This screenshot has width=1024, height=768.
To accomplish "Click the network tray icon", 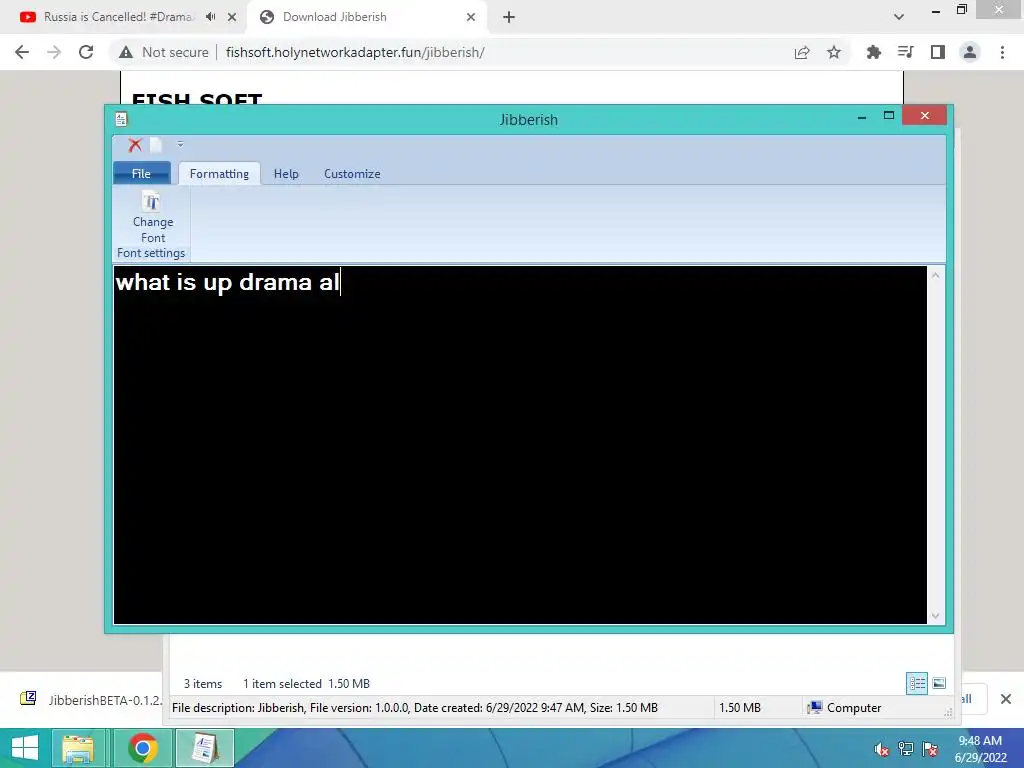I will click(906, 749).
